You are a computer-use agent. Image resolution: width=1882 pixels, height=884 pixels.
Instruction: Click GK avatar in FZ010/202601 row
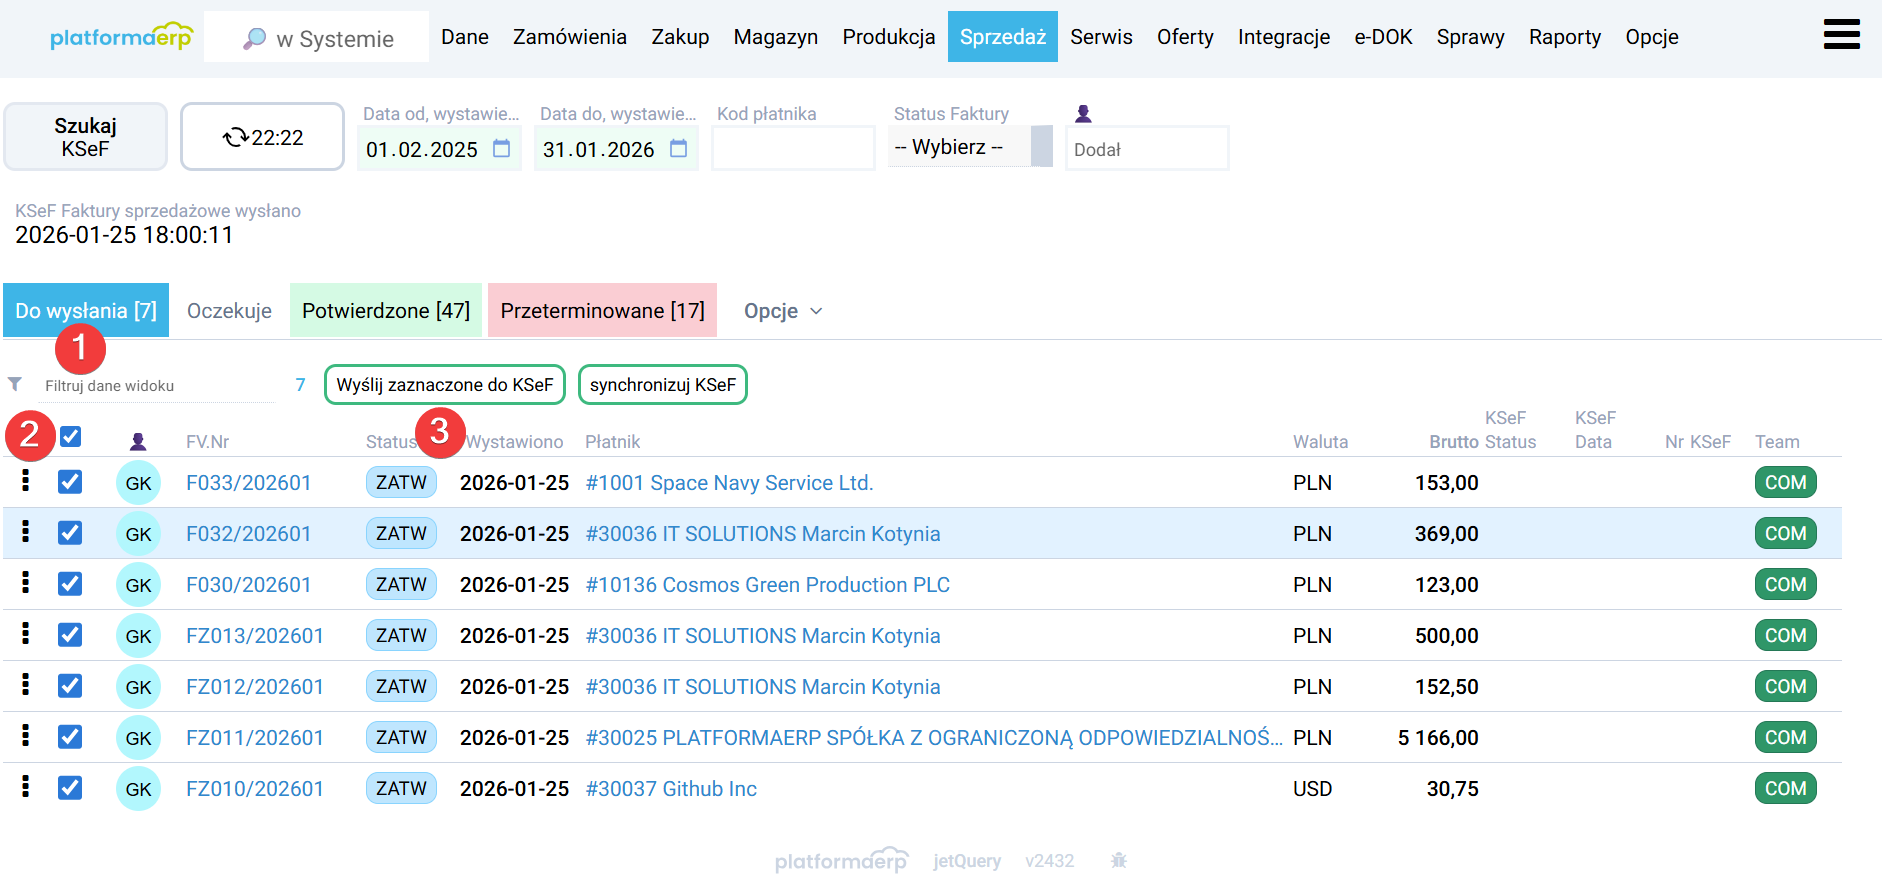pos(138,789)
